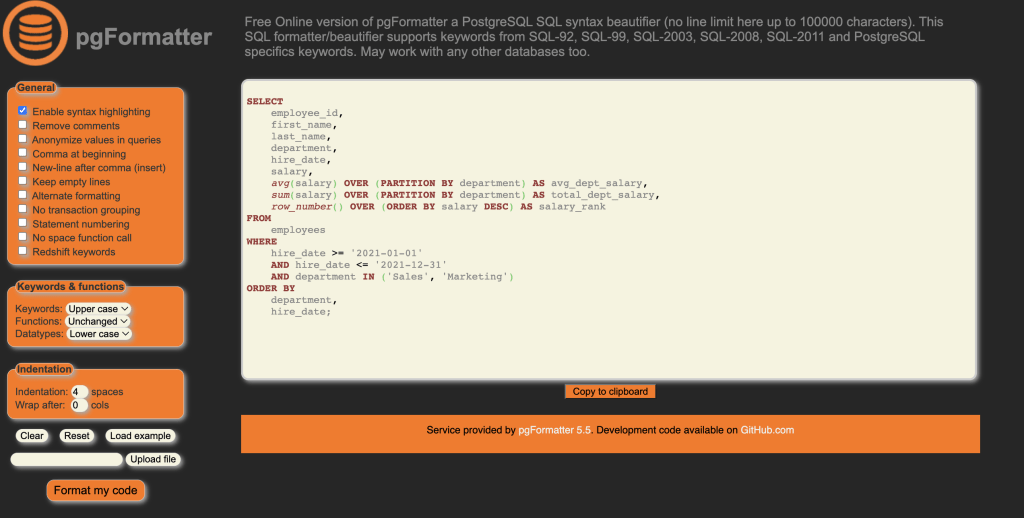Click Load example button
The width and height of the screenshot is (1024, 518).
point(140,436)
